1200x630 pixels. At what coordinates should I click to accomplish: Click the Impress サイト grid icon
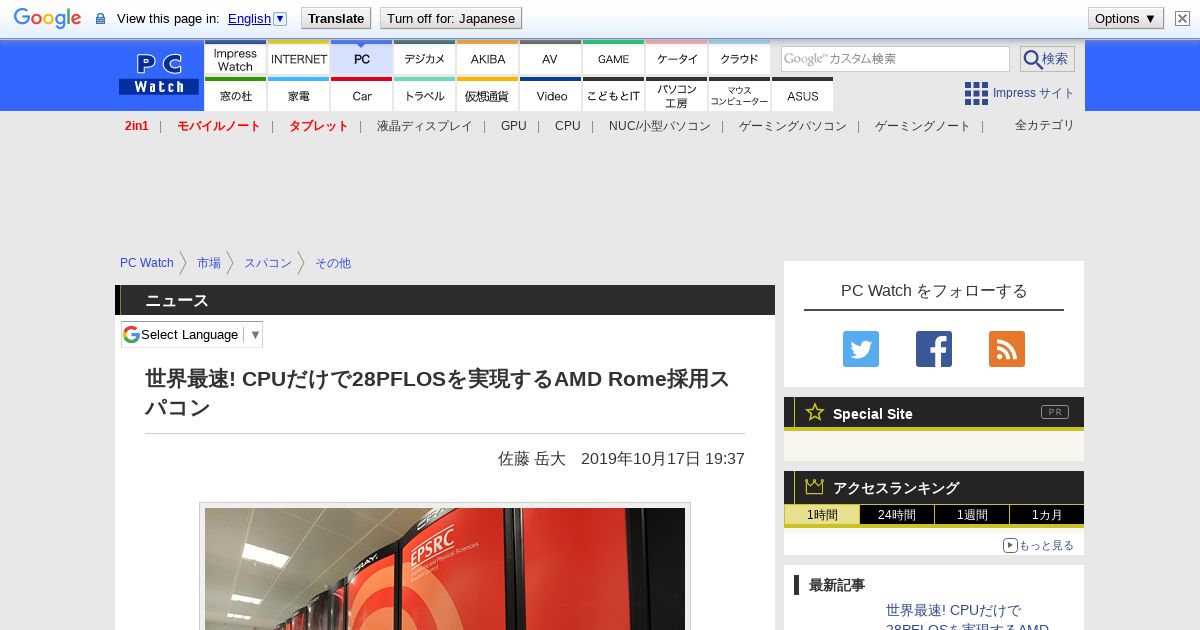[x=976, y=93]
